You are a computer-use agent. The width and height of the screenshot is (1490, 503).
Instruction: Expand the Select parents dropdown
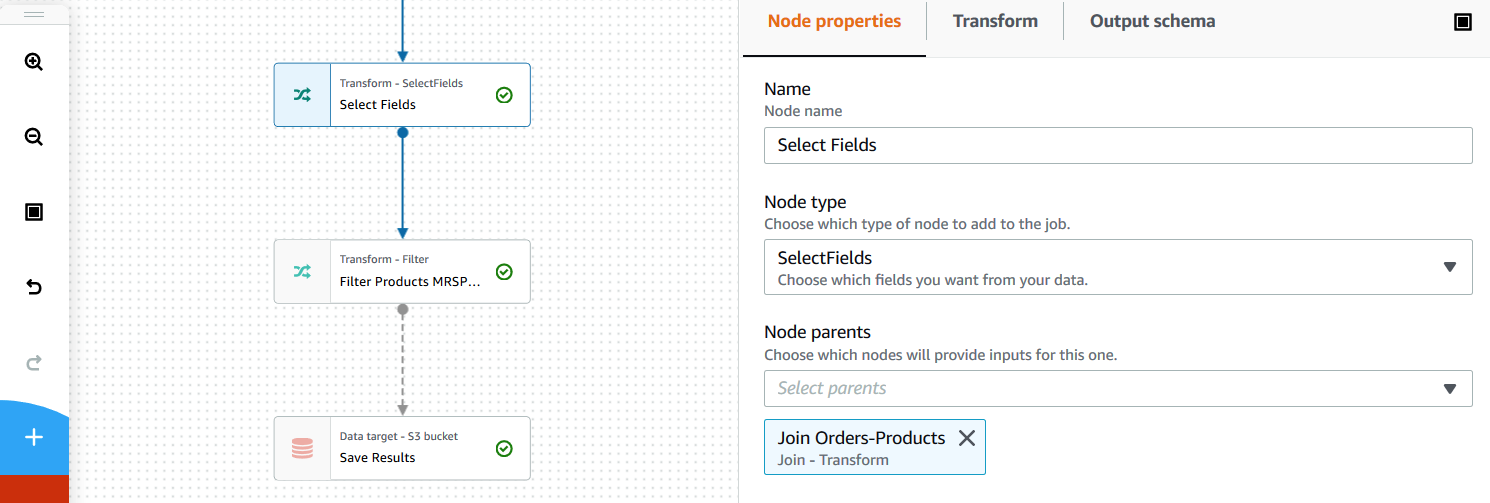(x=1117, y=388)
